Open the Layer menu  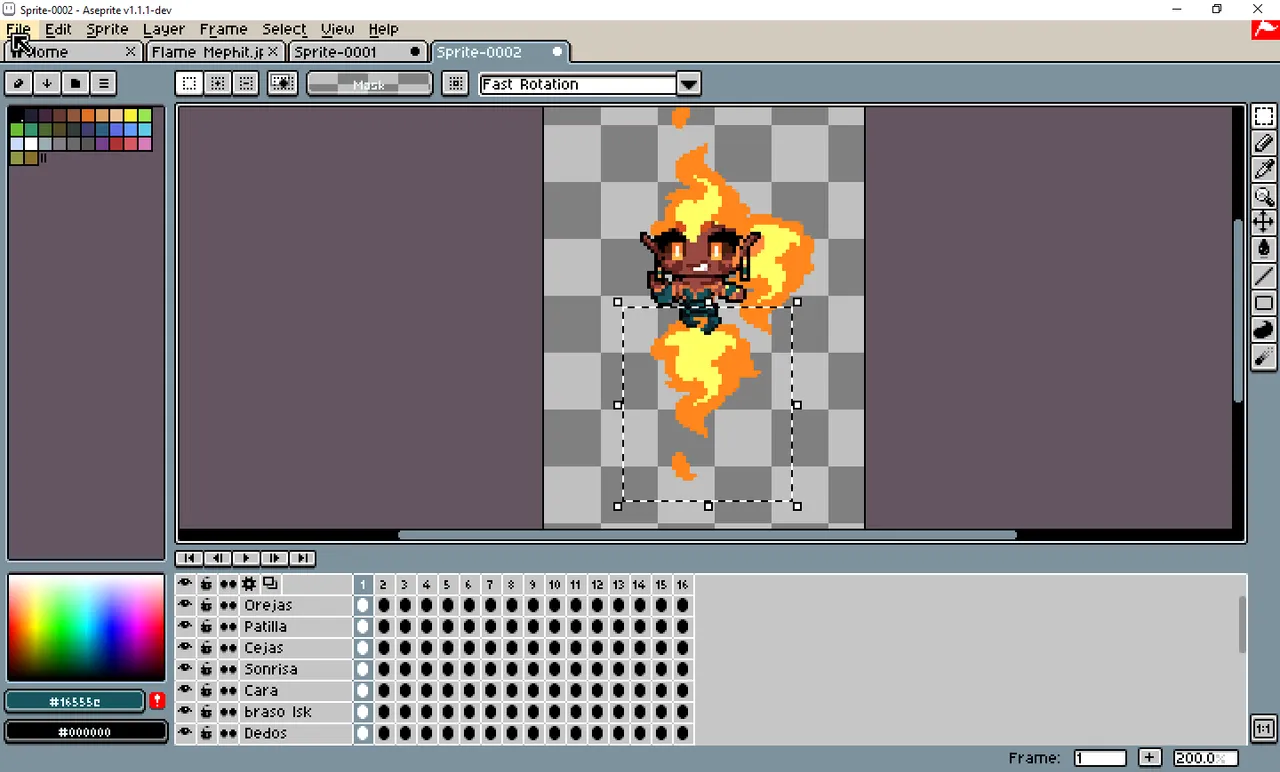pos(164,29)
